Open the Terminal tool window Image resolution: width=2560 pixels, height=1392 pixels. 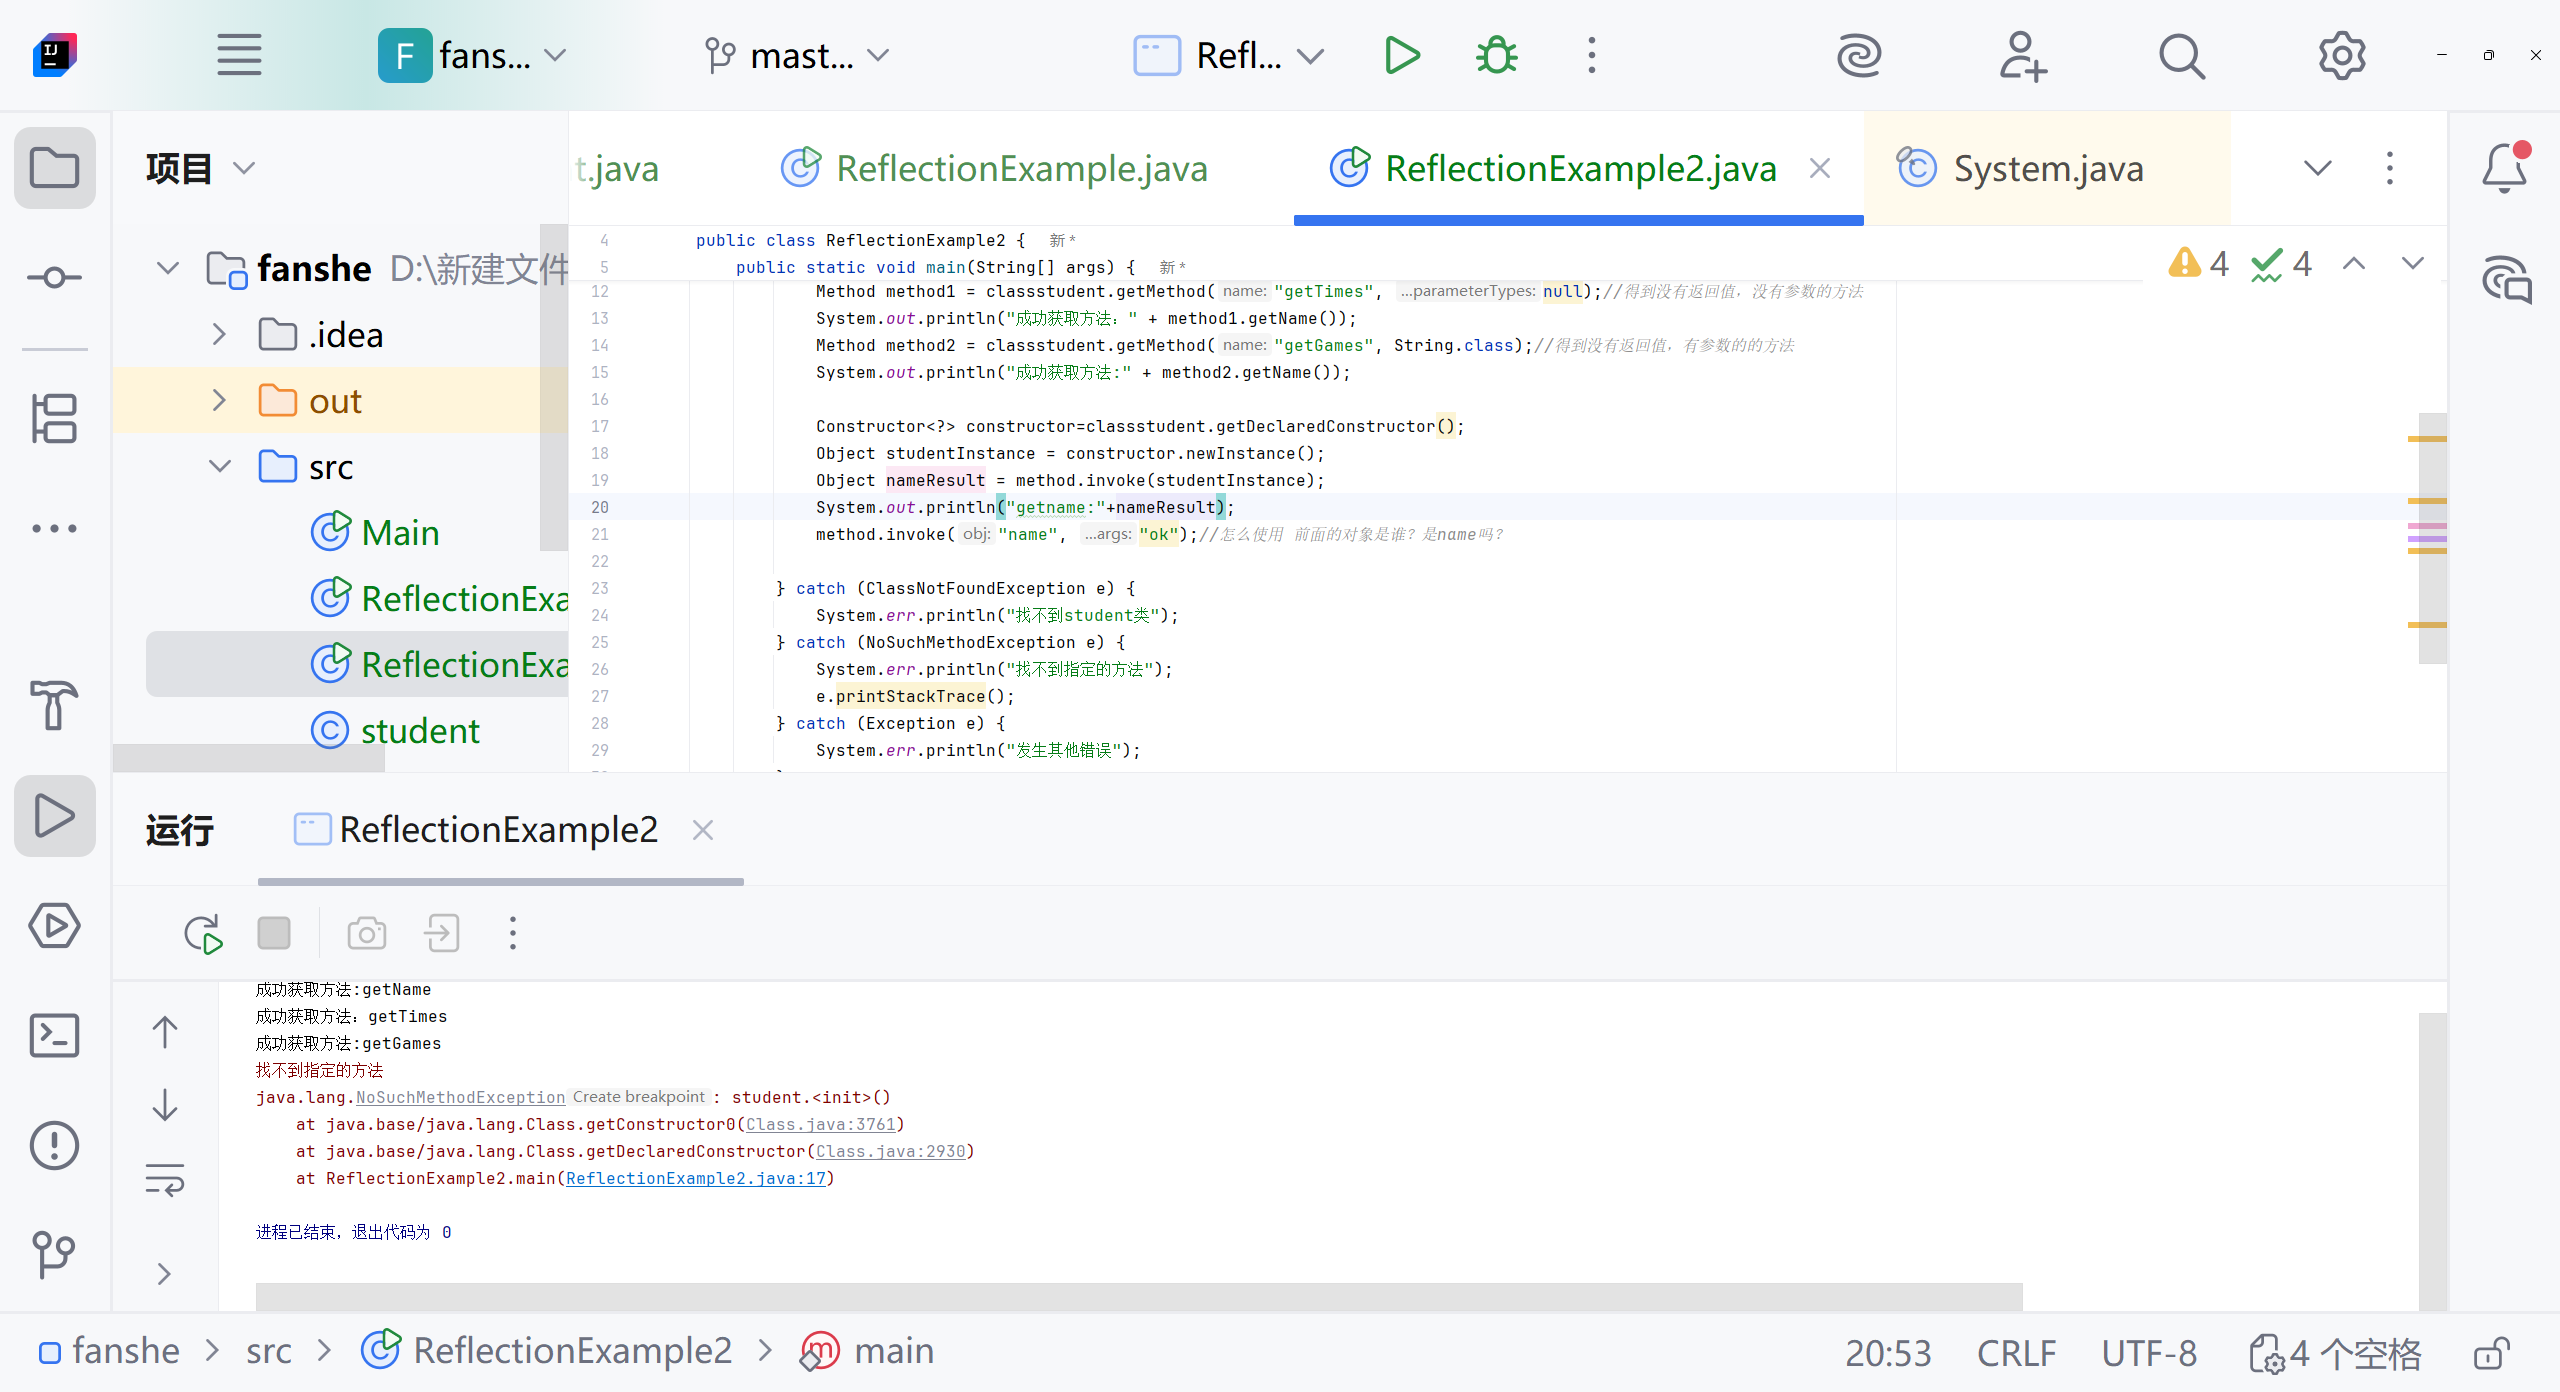[x=54, y=1036]
